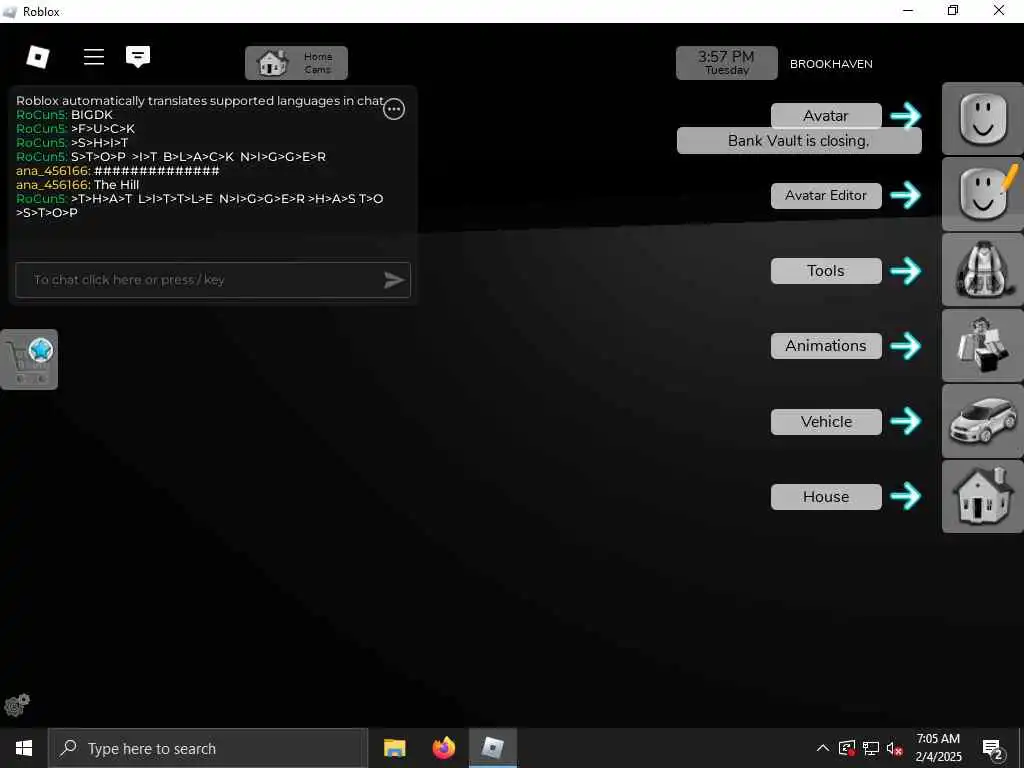This screenshot has width=1024, height=768.
Task: Open the House icon in the side panel
Action: (x=982, y=496)
